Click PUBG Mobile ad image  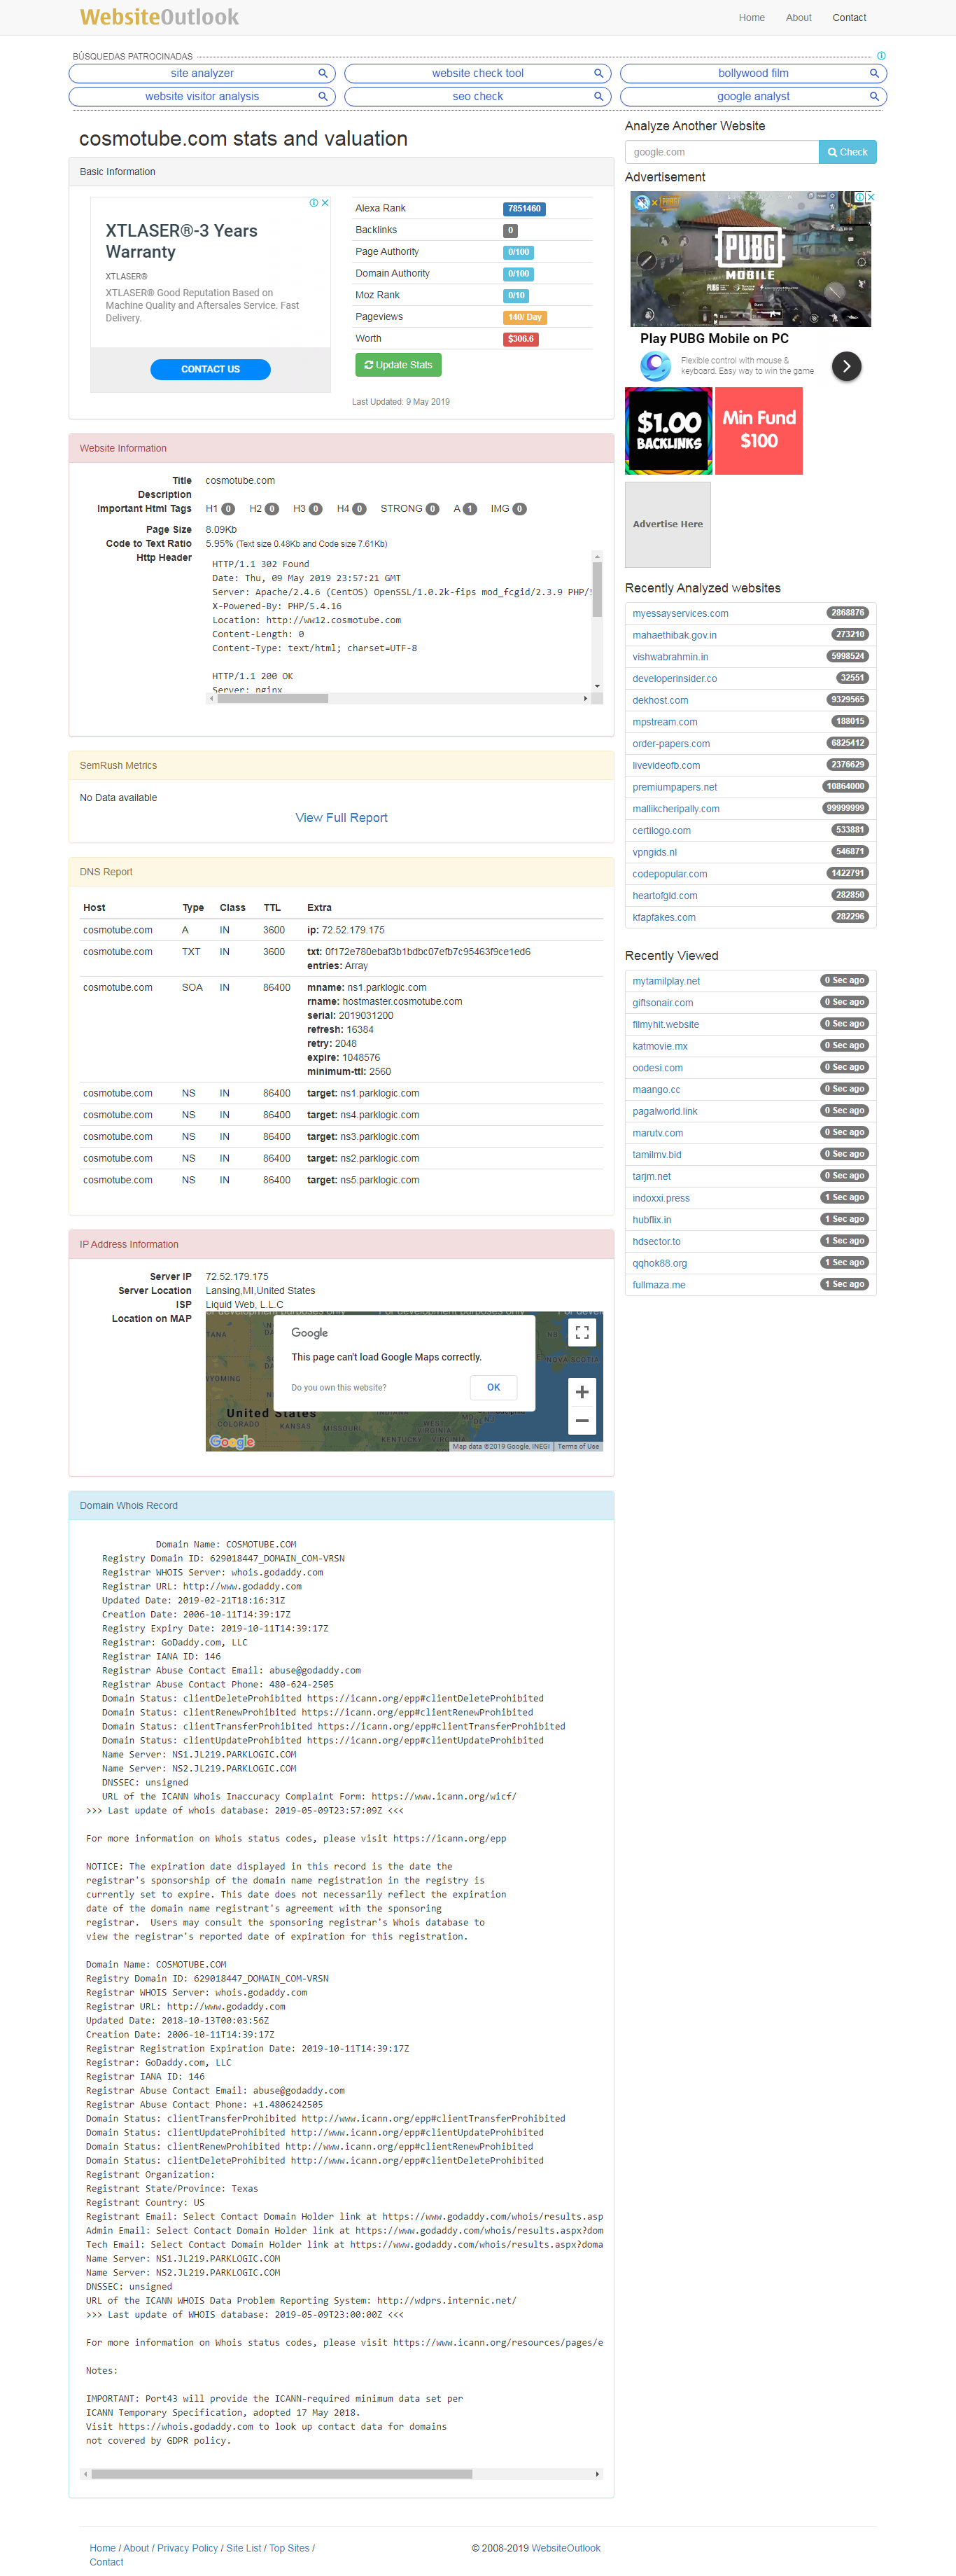(x=750, y=259)
